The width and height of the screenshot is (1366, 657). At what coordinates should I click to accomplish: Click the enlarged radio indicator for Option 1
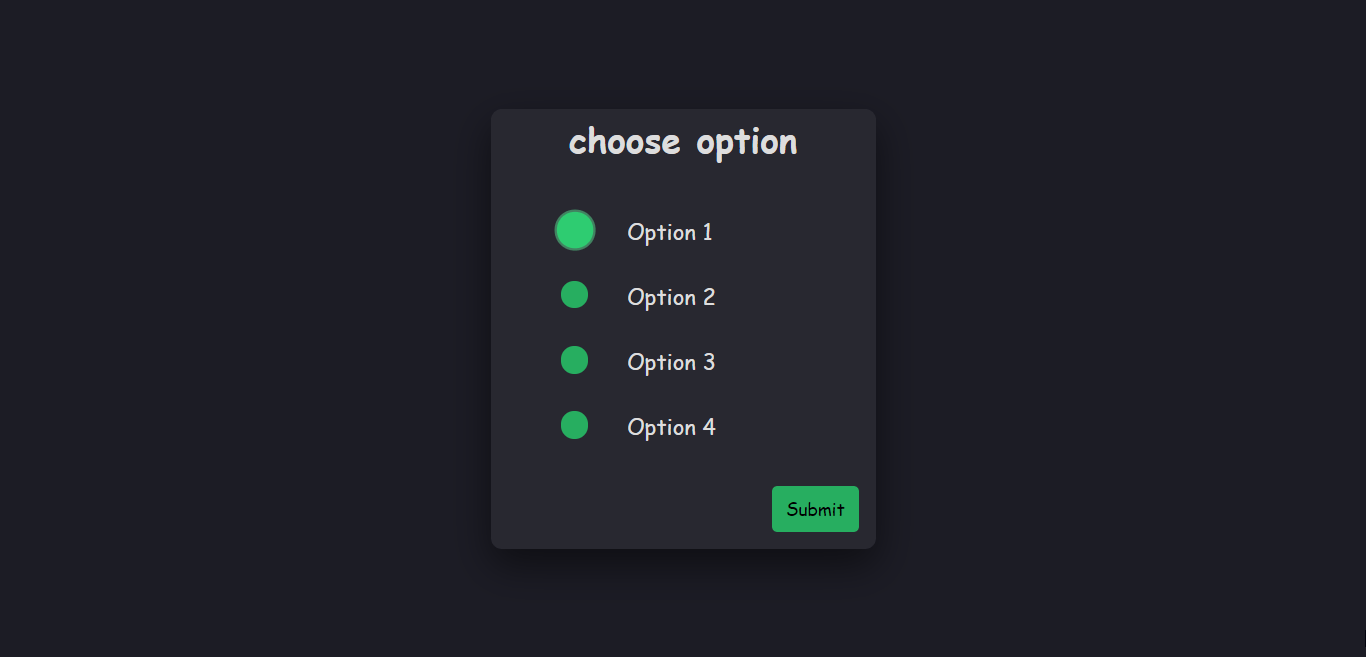pyautogui.click(x=575, y=229)
